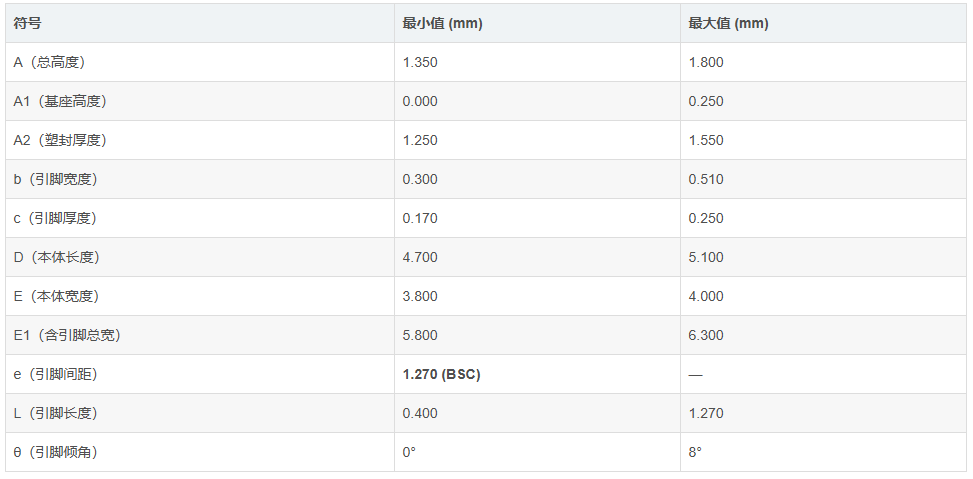The width and height of the screenshot is (973, 479).
Task: Select the bold 1.270 (BSC) value
Action: (441, 375)
